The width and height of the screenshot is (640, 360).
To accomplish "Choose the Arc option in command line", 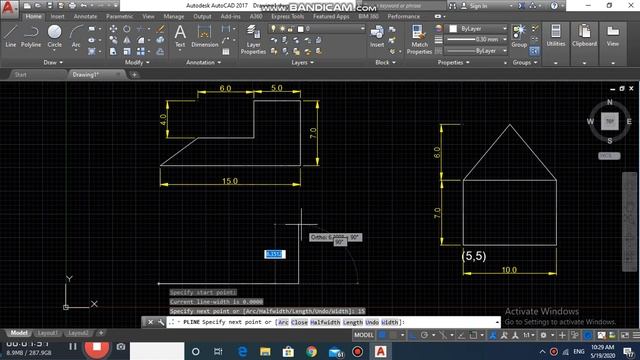I will [283, 322].
